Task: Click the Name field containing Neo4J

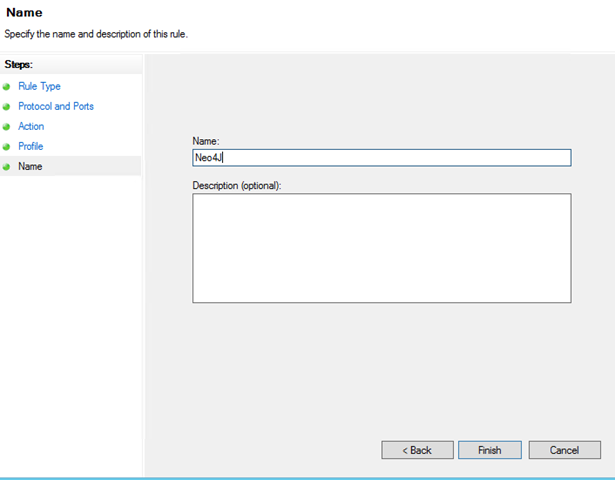Action: 381,158
